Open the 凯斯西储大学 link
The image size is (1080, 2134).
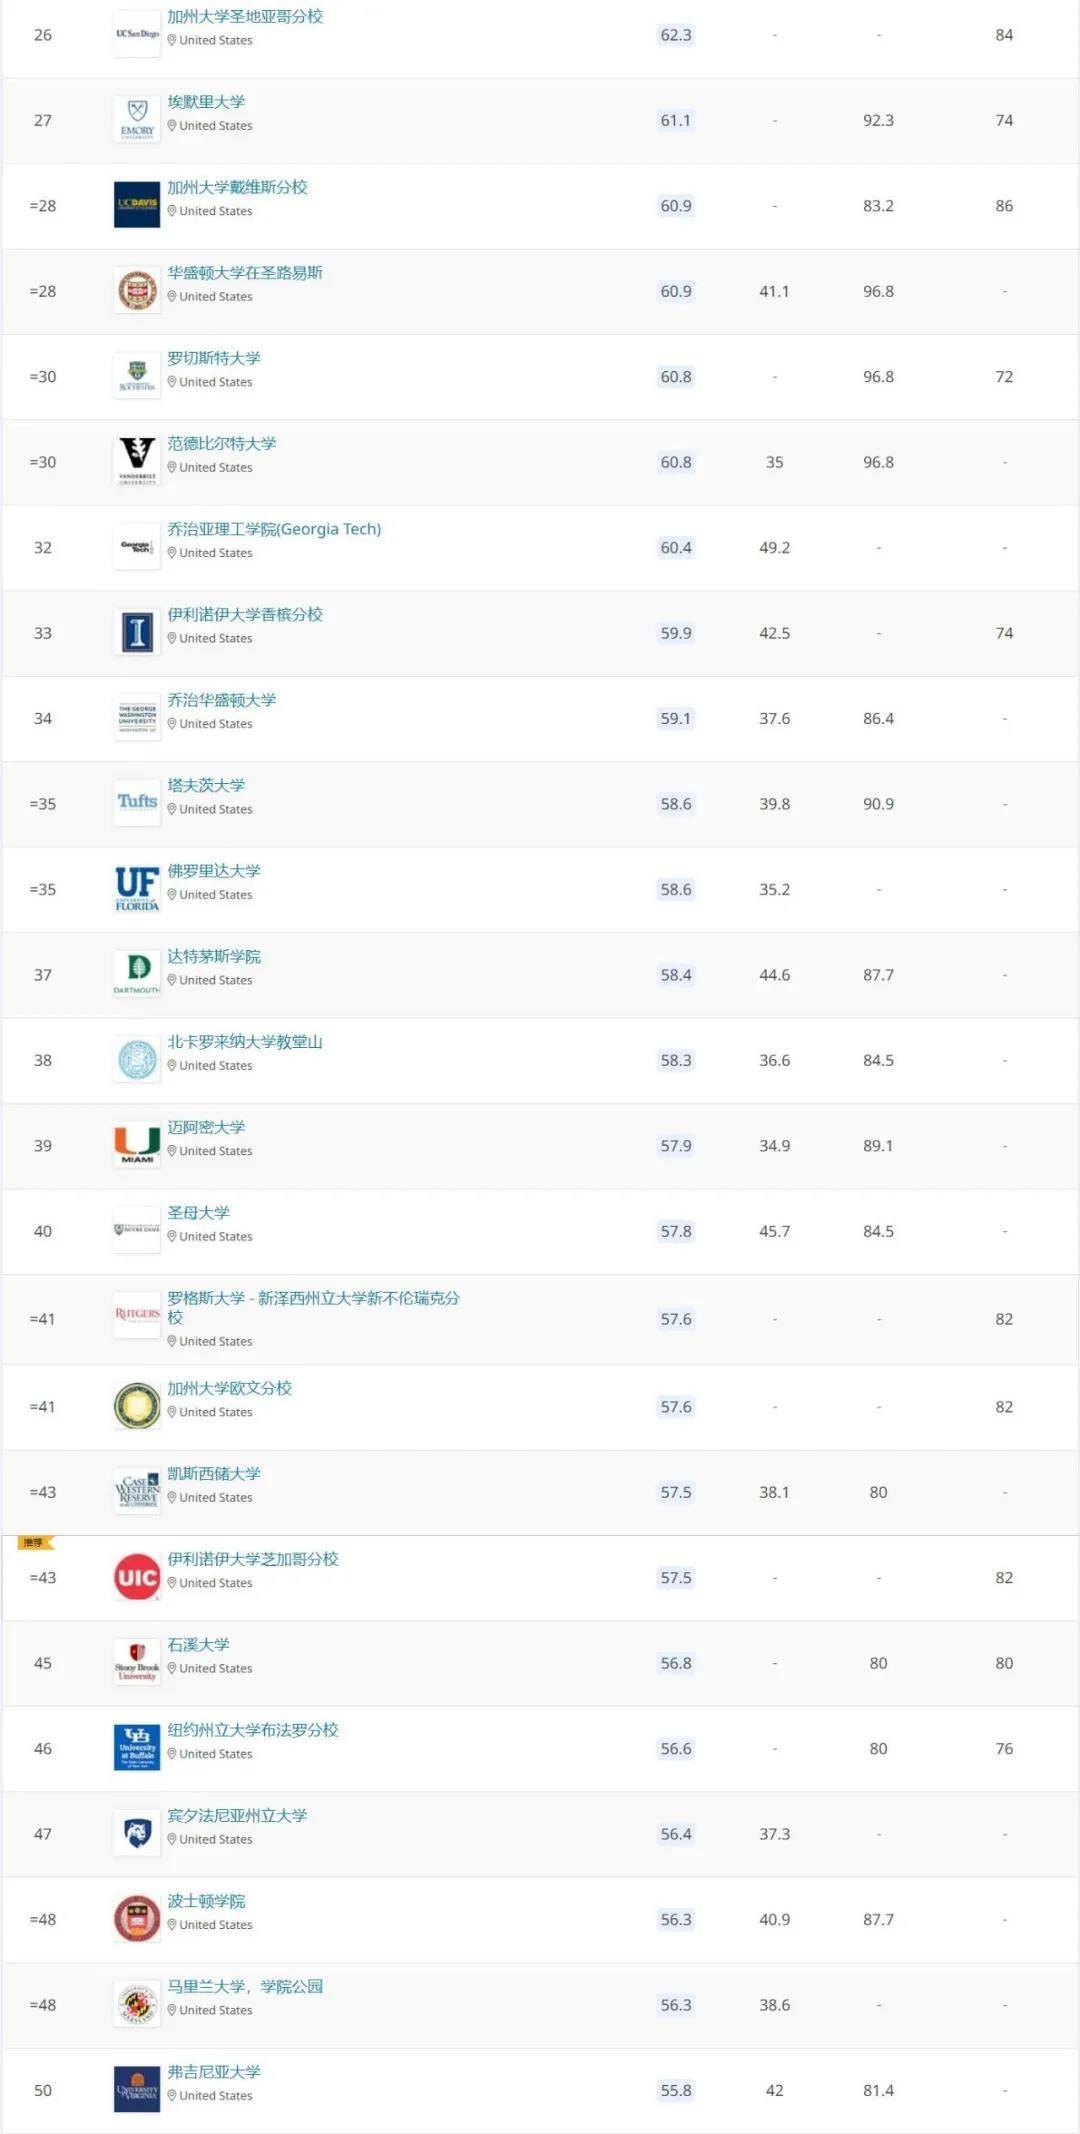tap(214, 1474)
